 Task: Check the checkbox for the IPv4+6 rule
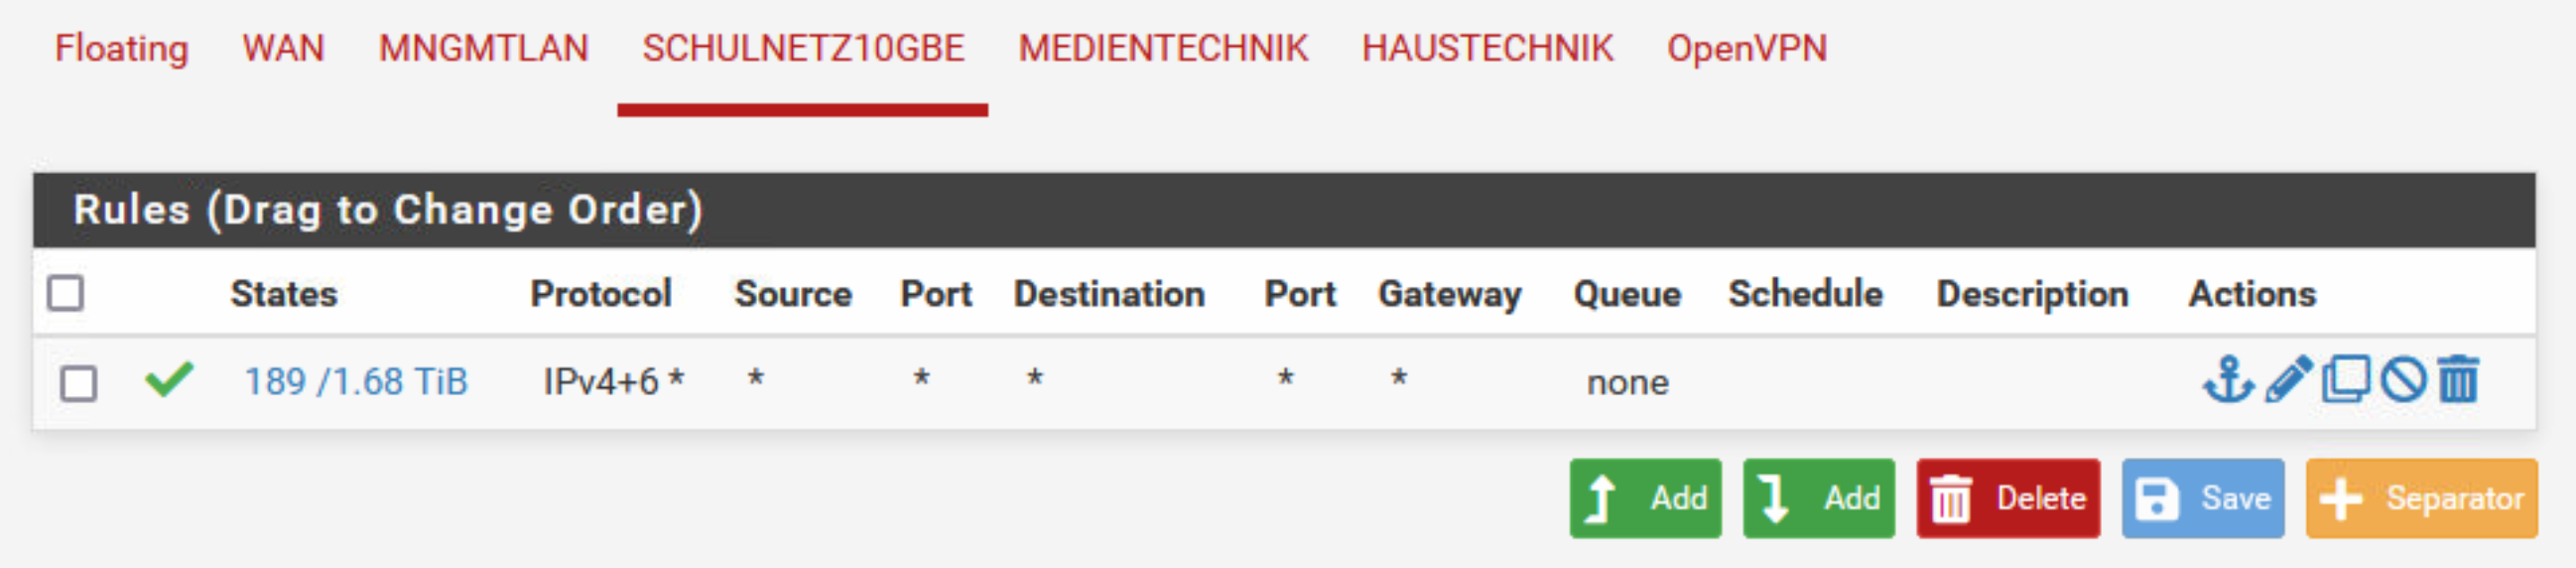coord(78,383)
